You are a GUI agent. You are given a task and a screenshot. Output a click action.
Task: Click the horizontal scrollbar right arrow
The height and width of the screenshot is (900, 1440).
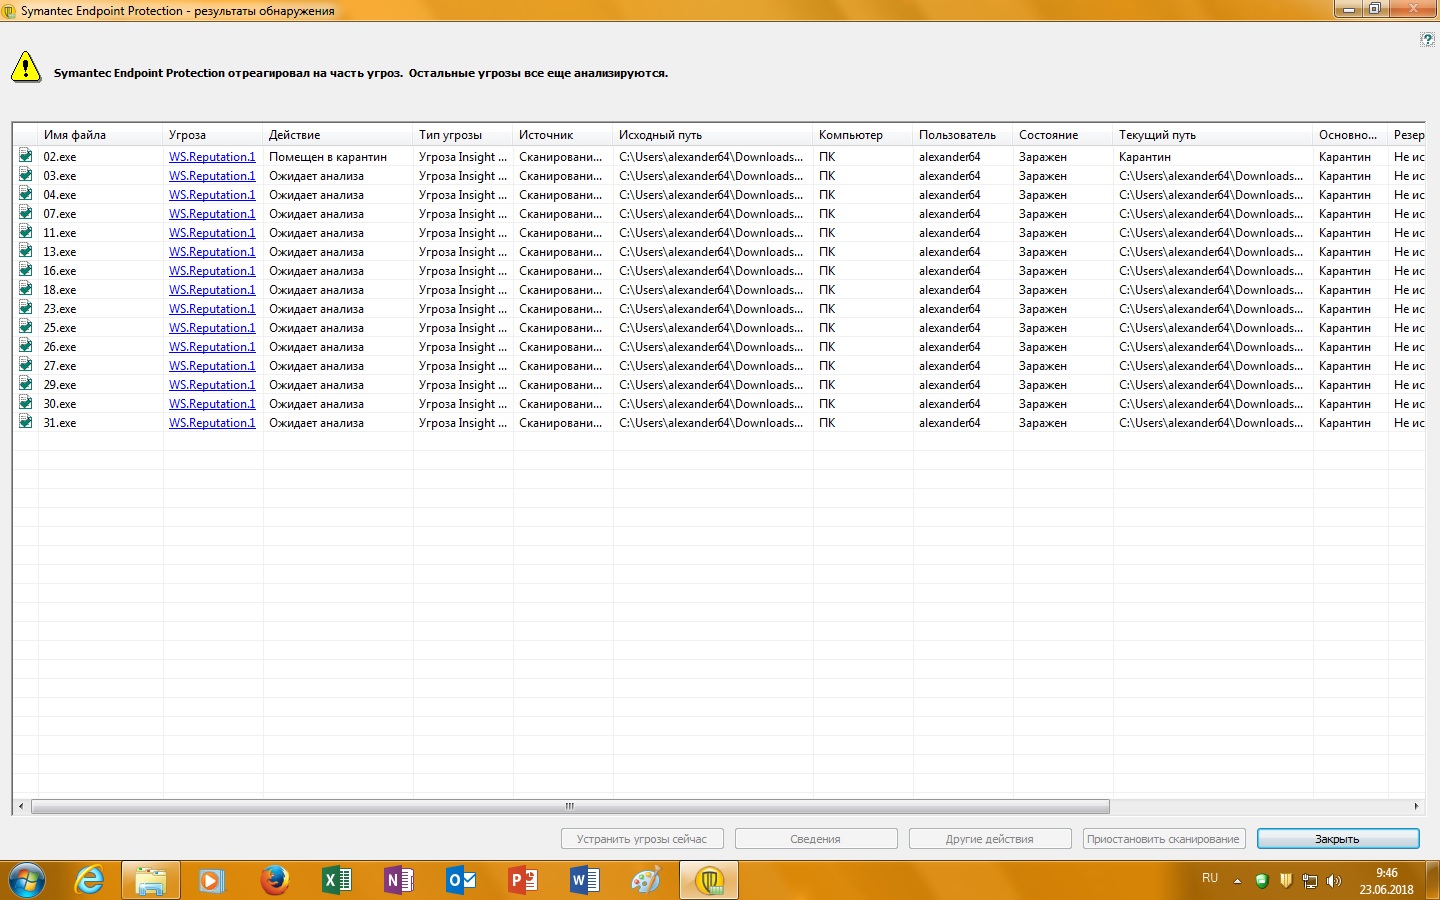tap(1416, 806)
